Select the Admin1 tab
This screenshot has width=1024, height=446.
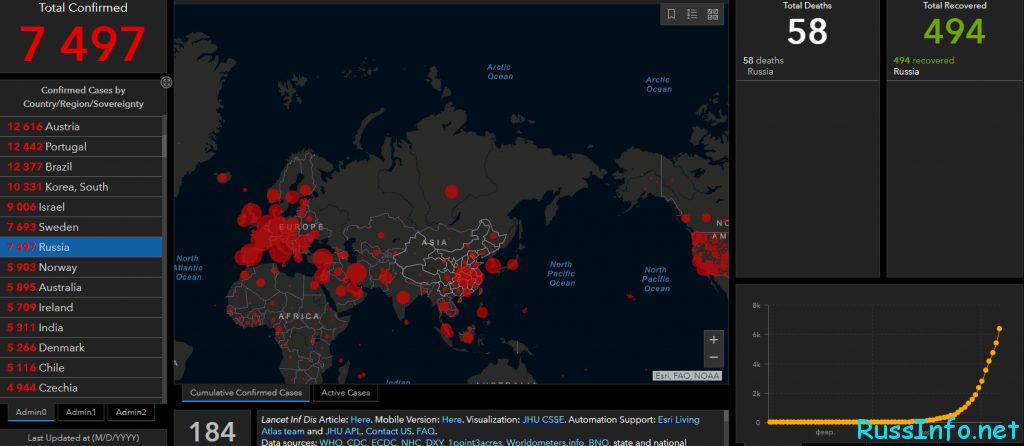click(x=81, y=412)
